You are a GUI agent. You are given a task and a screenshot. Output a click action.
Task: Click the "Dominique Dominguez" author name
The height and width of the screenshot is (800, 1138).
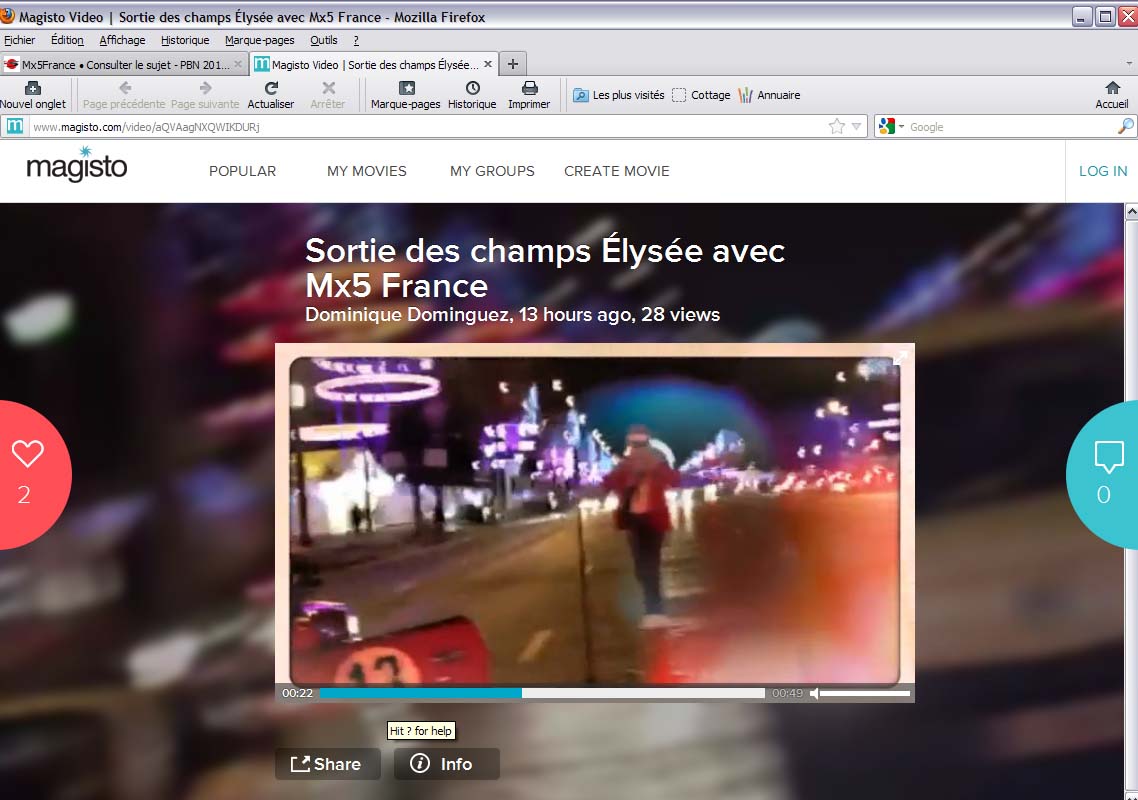click(409, 314)
